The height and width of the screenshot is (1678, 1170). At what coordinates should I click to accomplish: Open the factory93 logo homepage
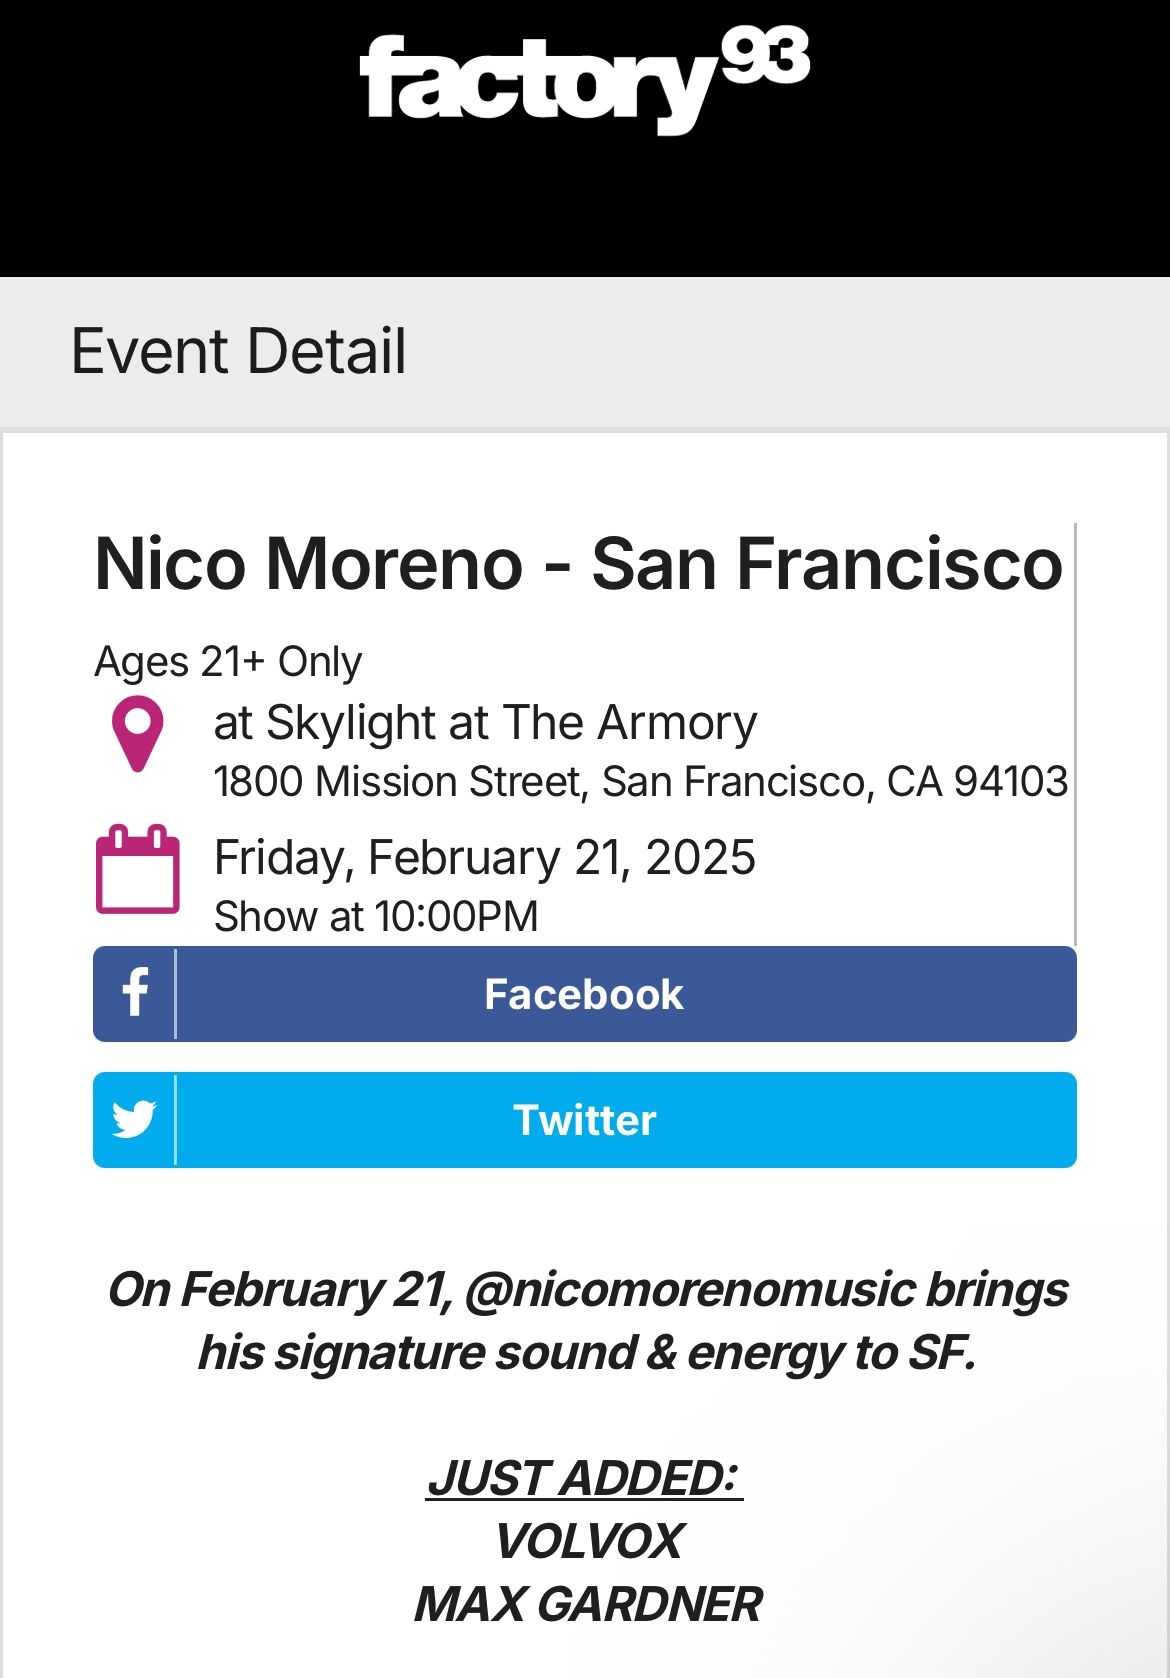pos(584,80)
